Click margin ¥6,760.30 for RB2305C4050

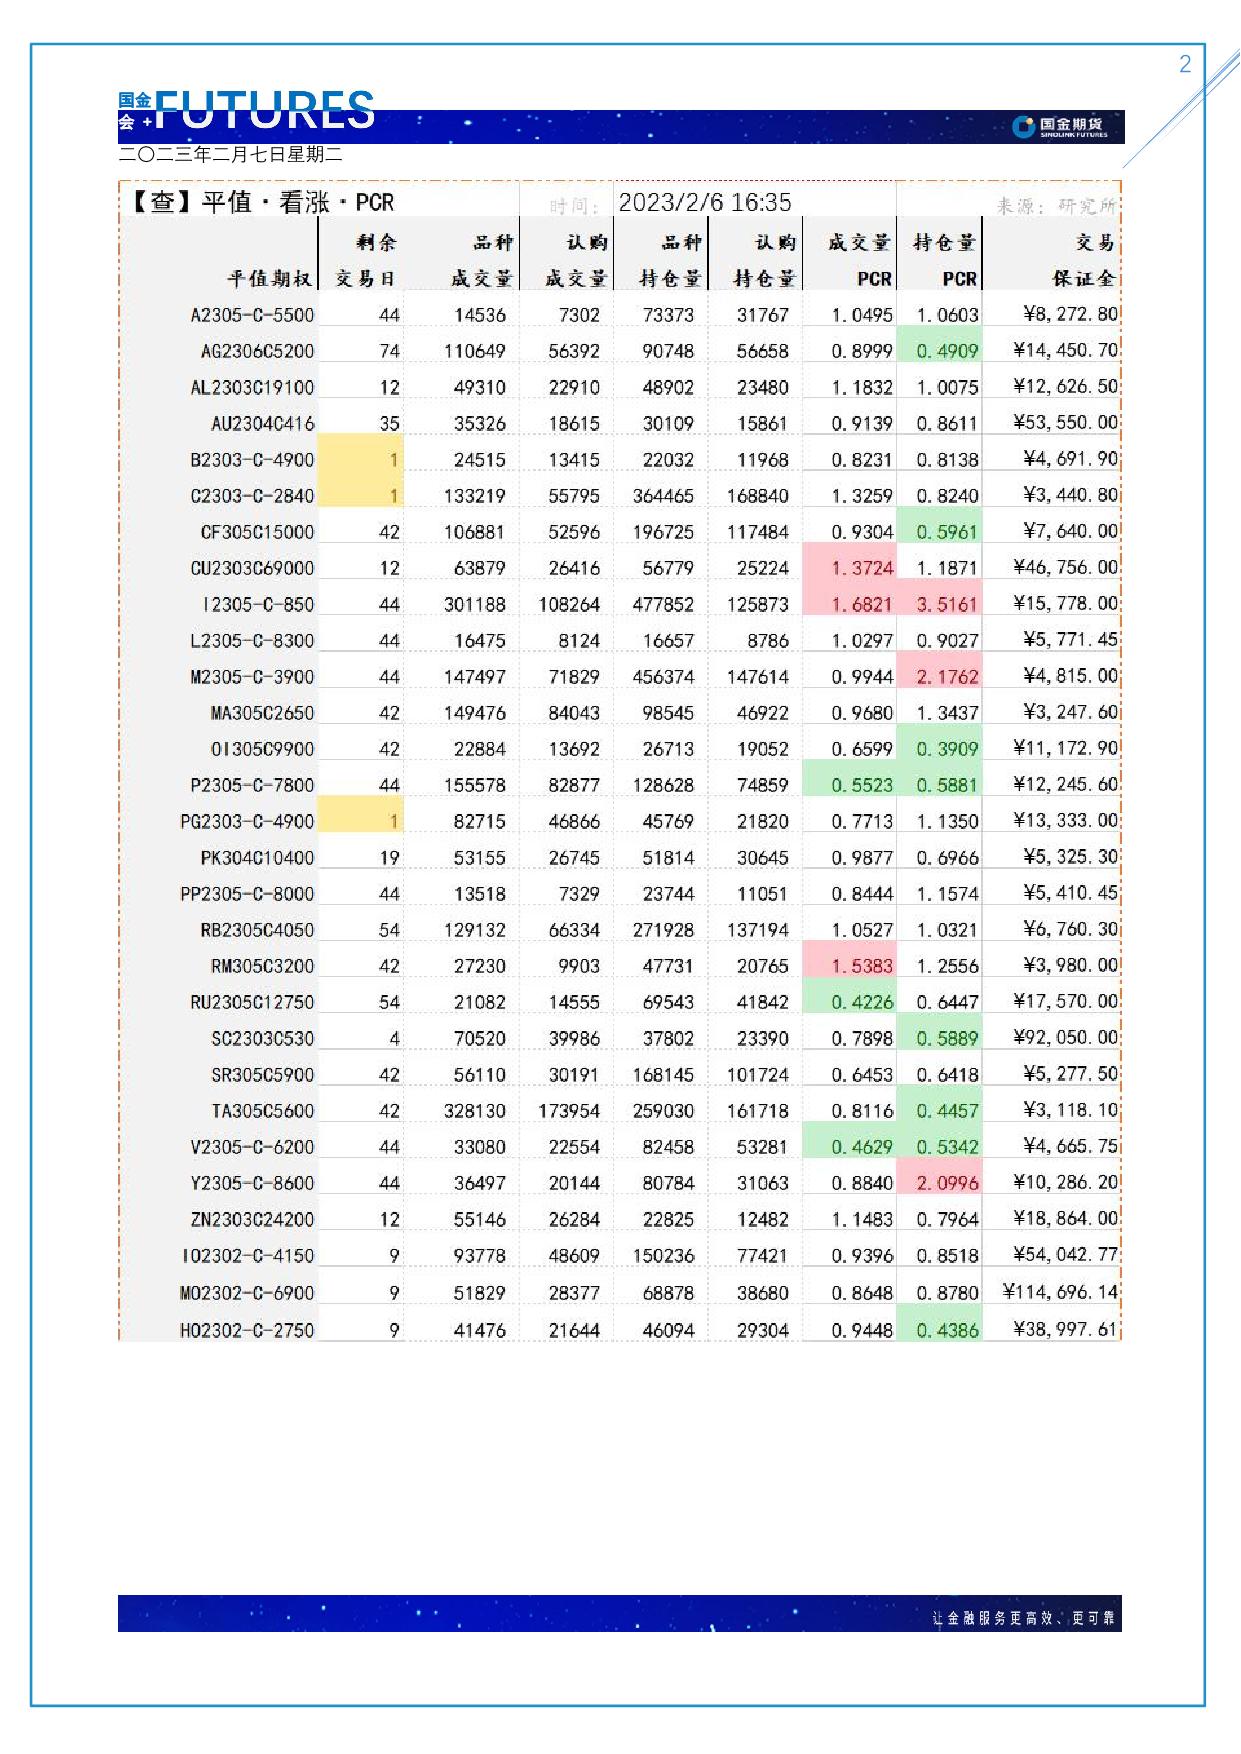[1071, 929]
